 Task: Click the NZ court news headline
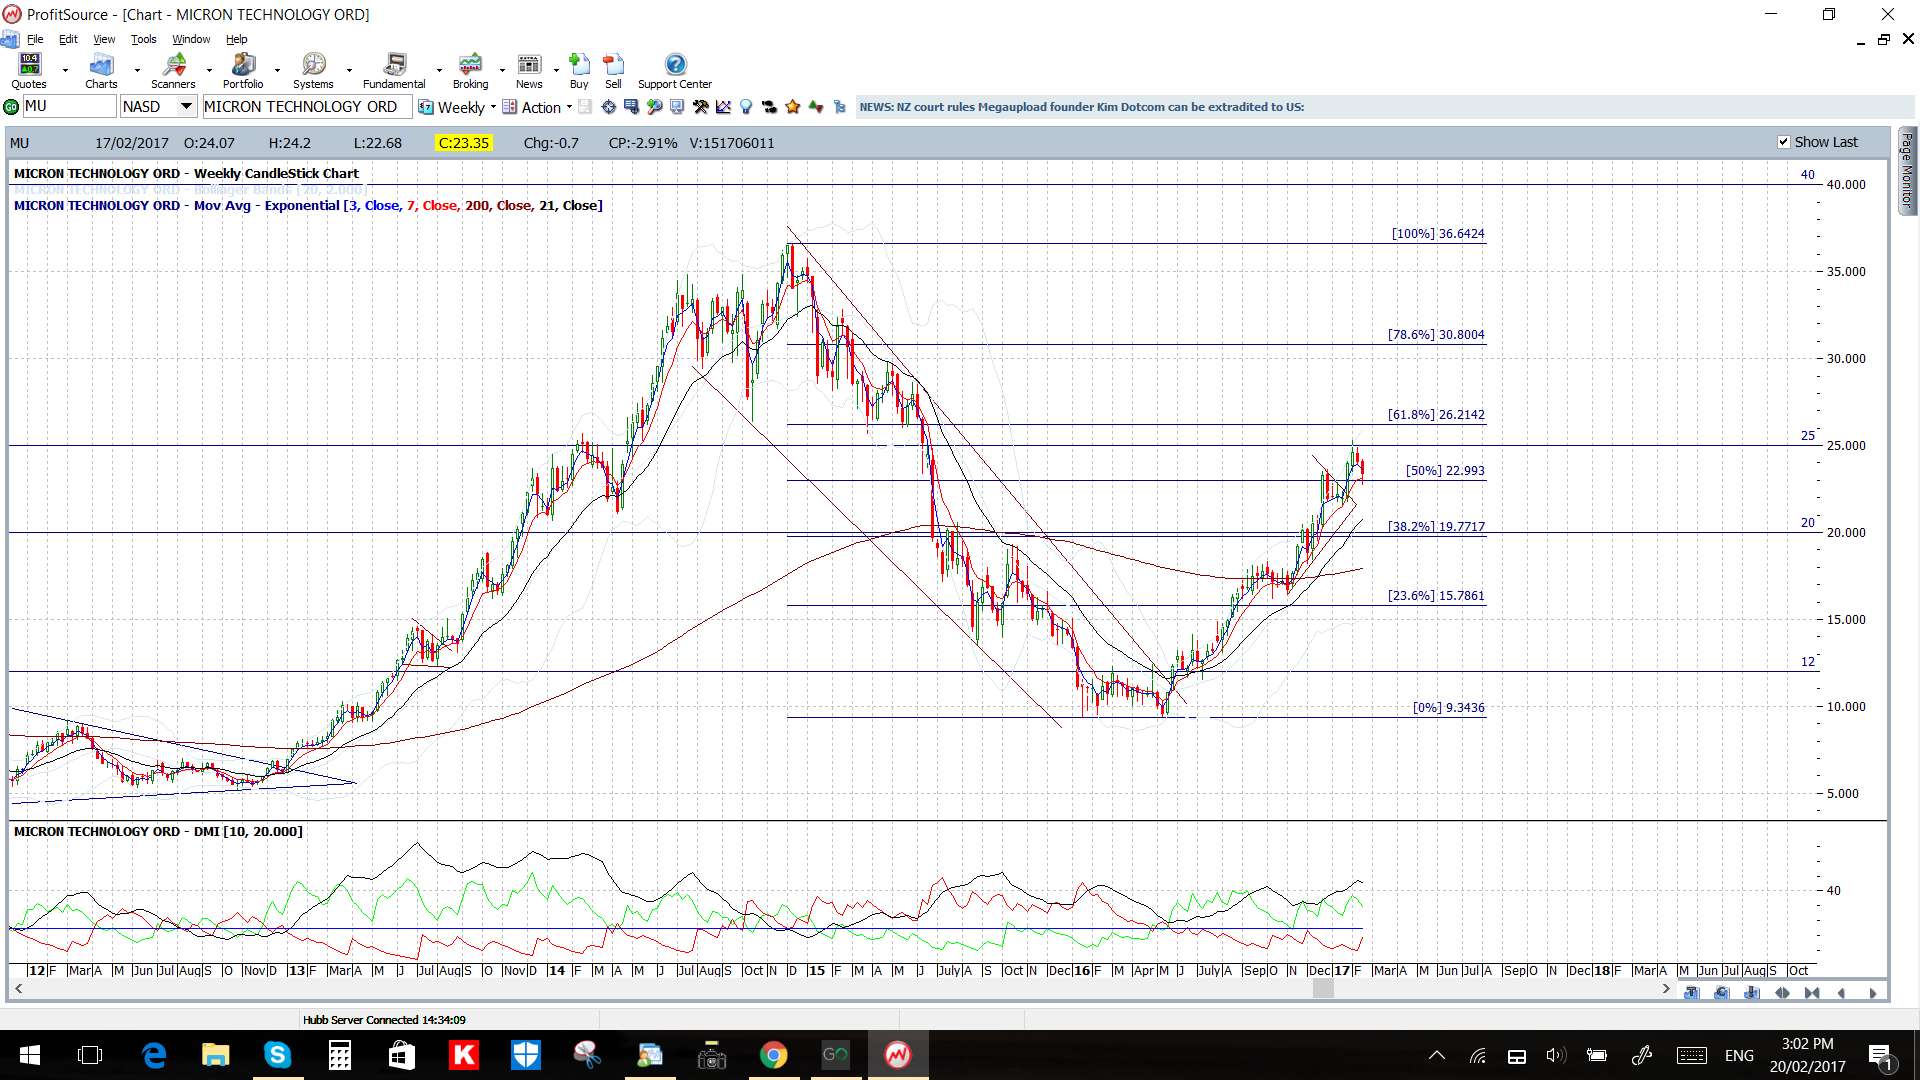tap(1081, 107)
